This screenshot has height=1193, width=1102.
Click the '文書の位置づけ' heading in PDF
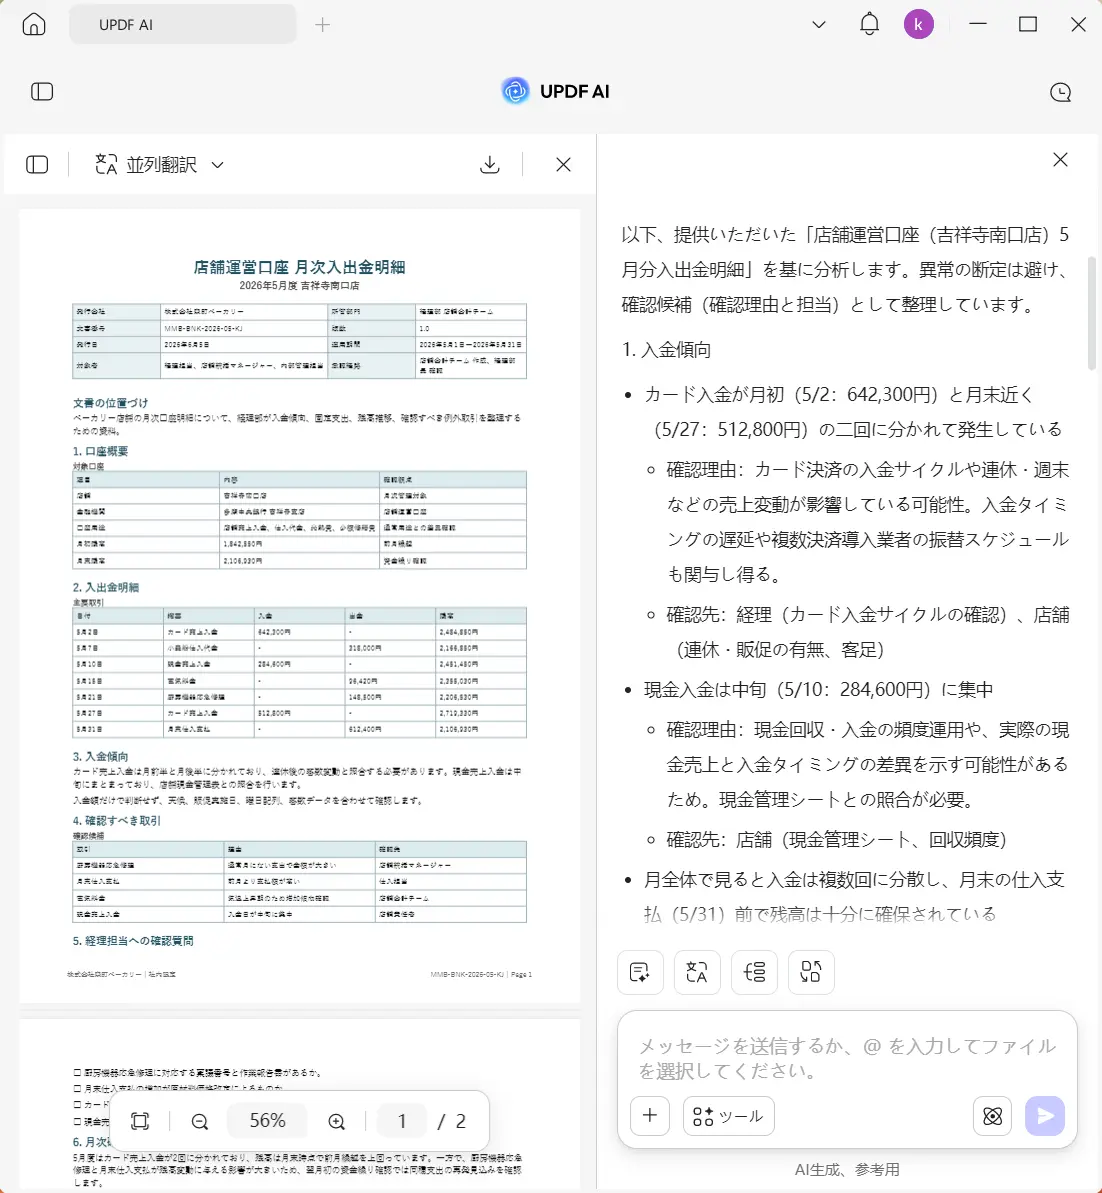[110, 402]
